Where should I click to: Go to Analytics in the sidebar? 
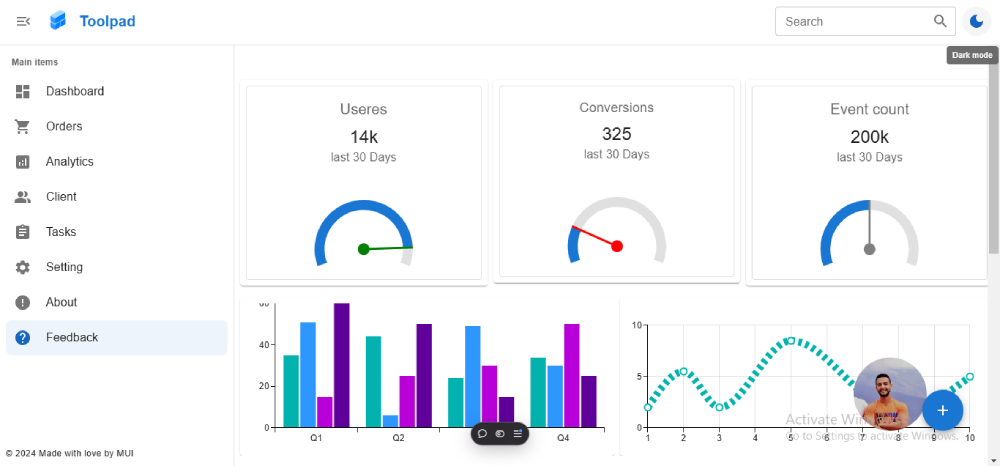[x=117, y=161]
